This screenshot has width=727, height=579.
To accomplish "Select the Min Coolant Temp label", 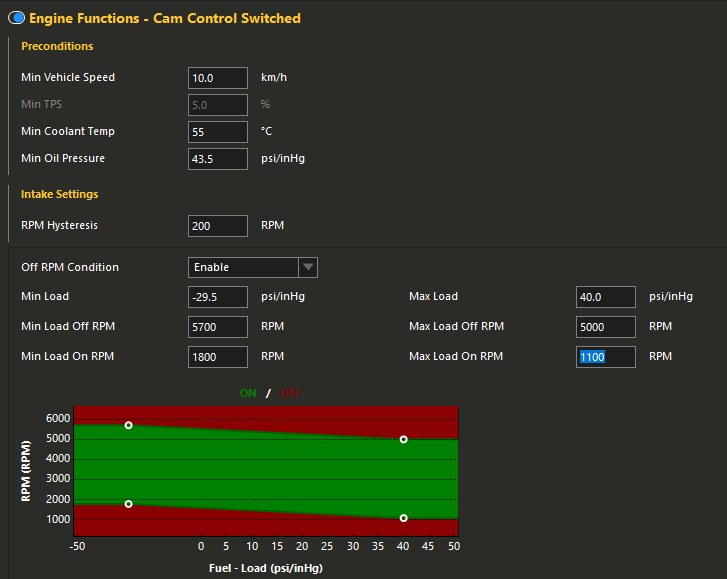I will click(68, 131).
